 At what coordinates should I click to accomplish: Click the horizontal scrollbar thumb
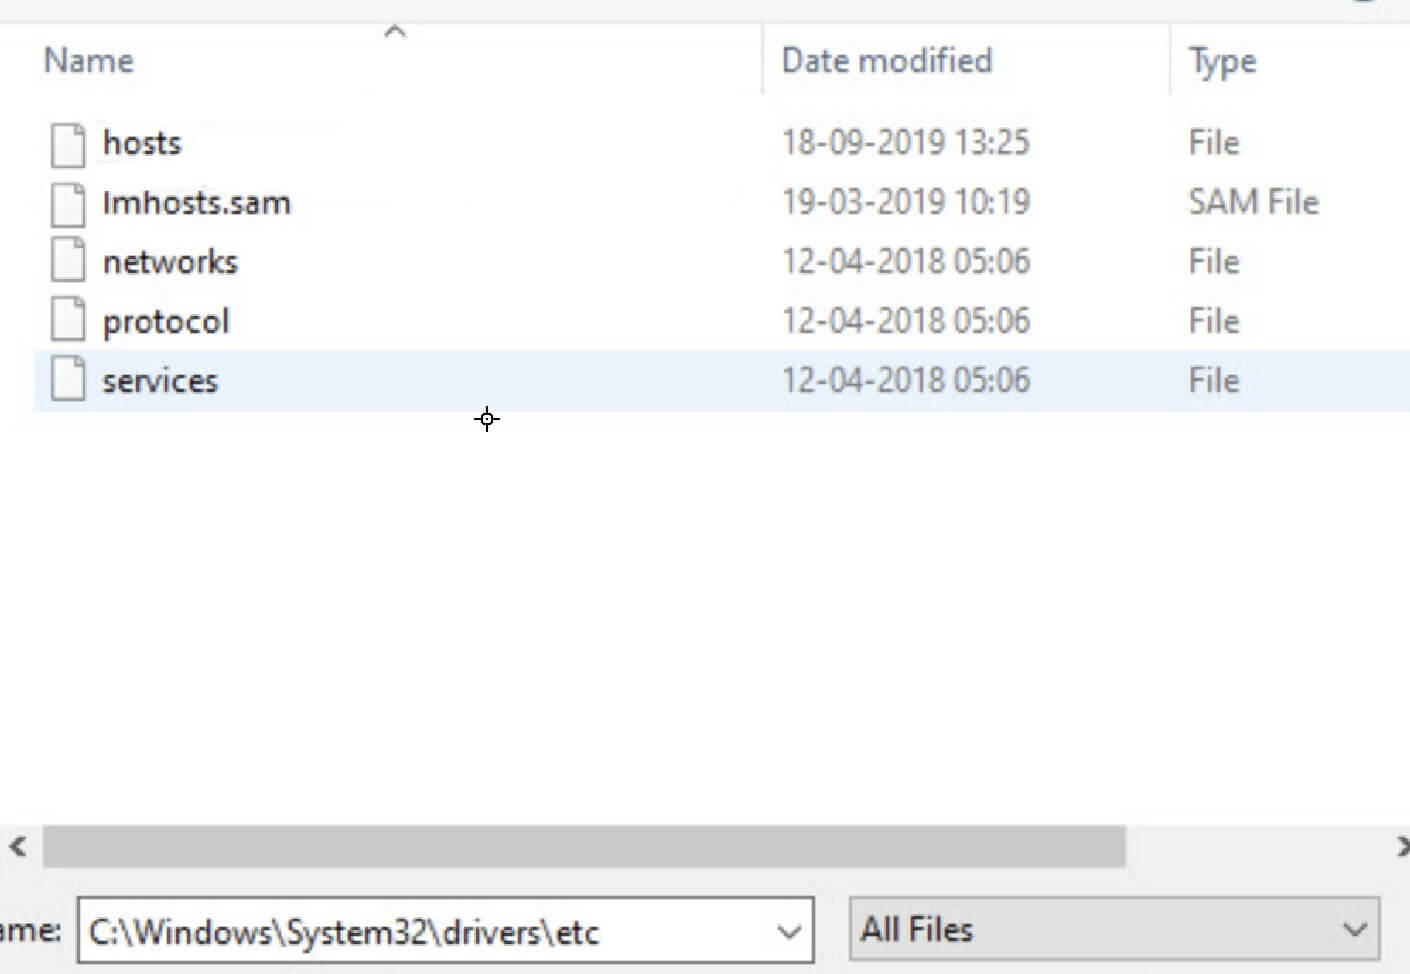click(x=584, y=847)
